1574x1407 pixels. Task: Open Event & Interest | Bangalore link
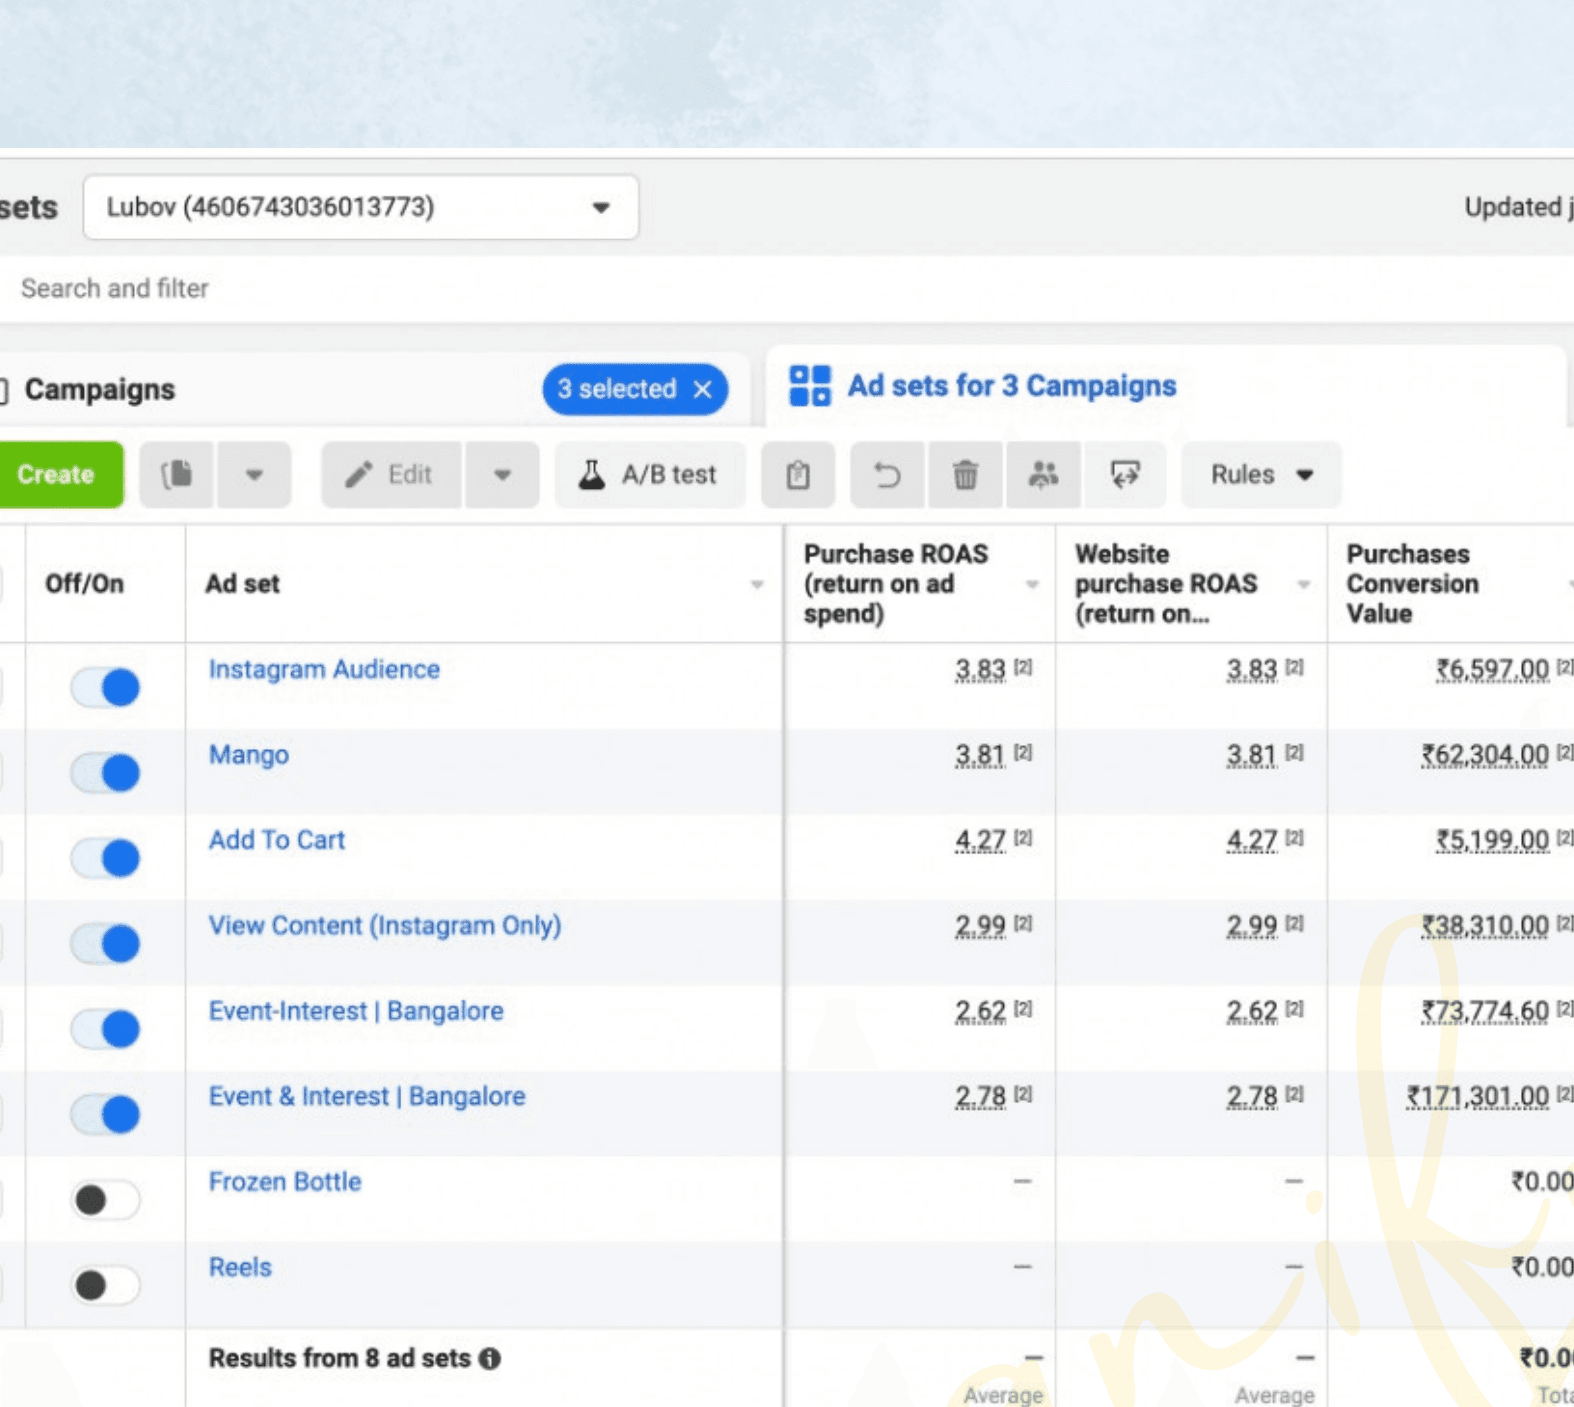367,1096
